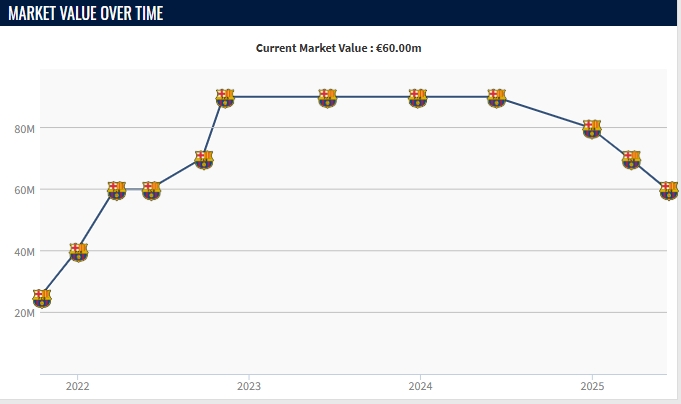The image size is (681, 404).
Task: Click the 2022 x-axis label
Action: [x=77, y=386]
